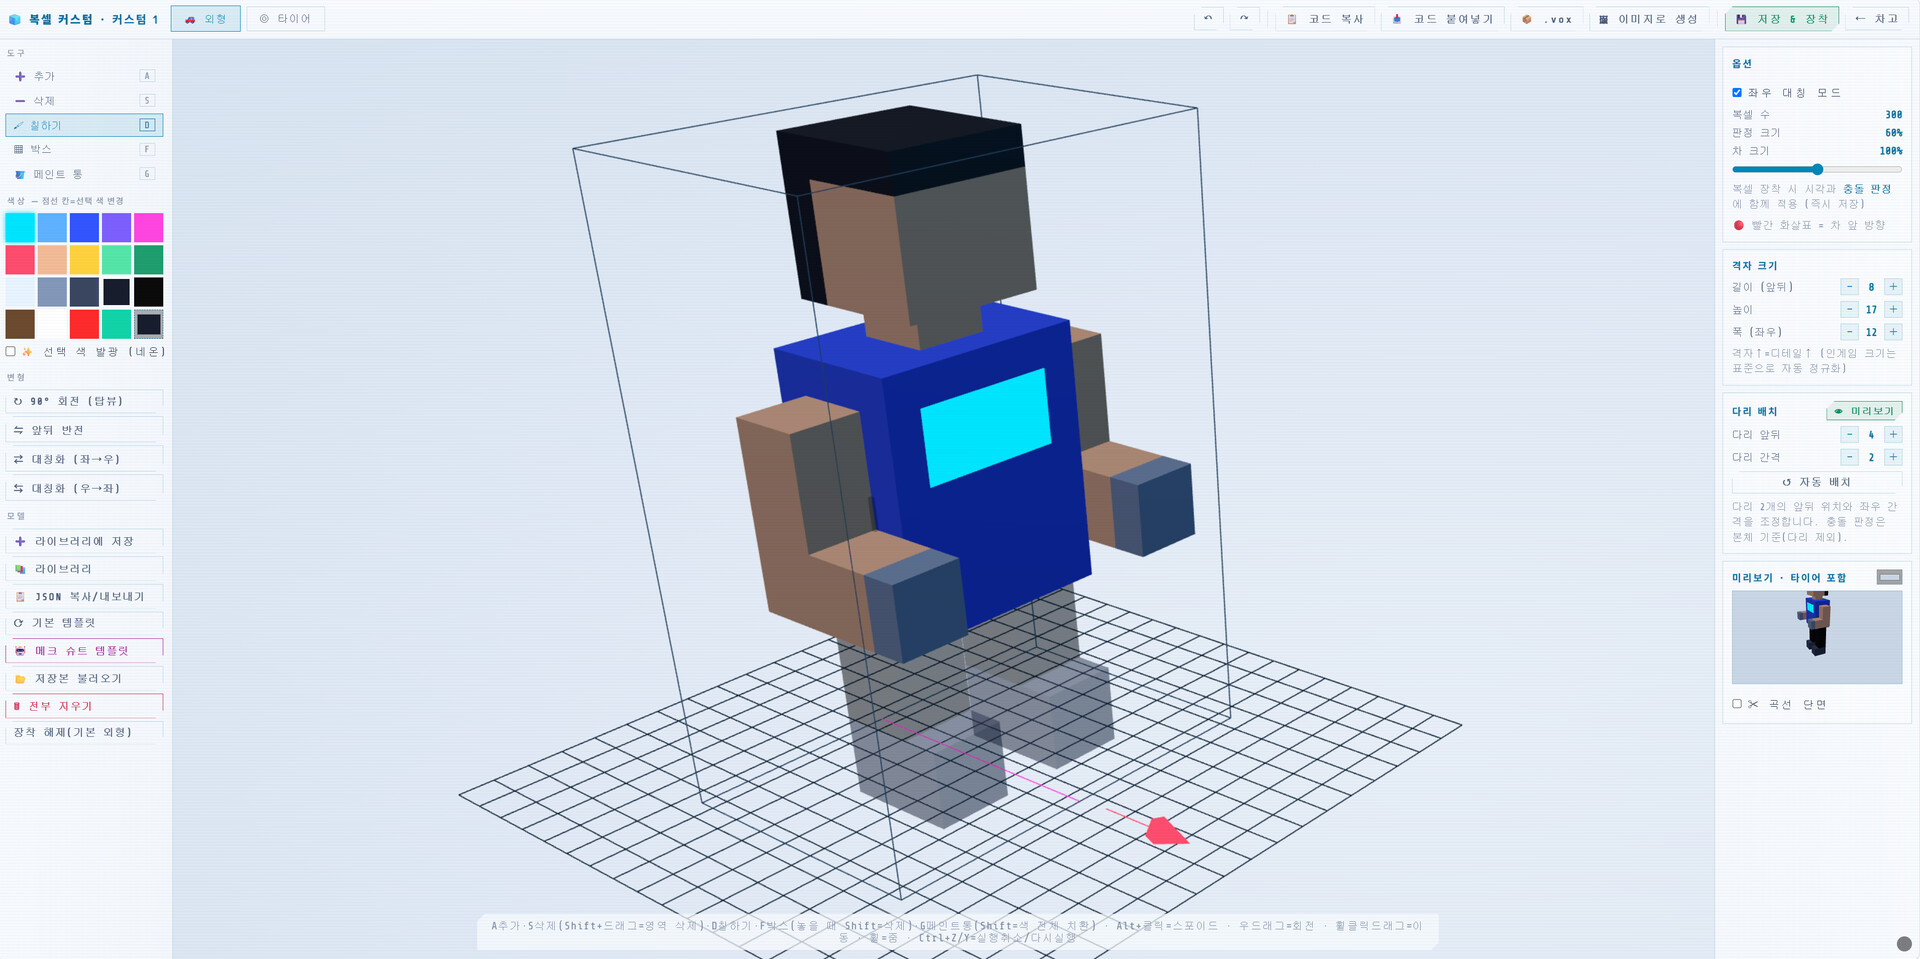Select the 칠하기 paint brush tool
The image size is (1920, 959).
tap(84, 125)
